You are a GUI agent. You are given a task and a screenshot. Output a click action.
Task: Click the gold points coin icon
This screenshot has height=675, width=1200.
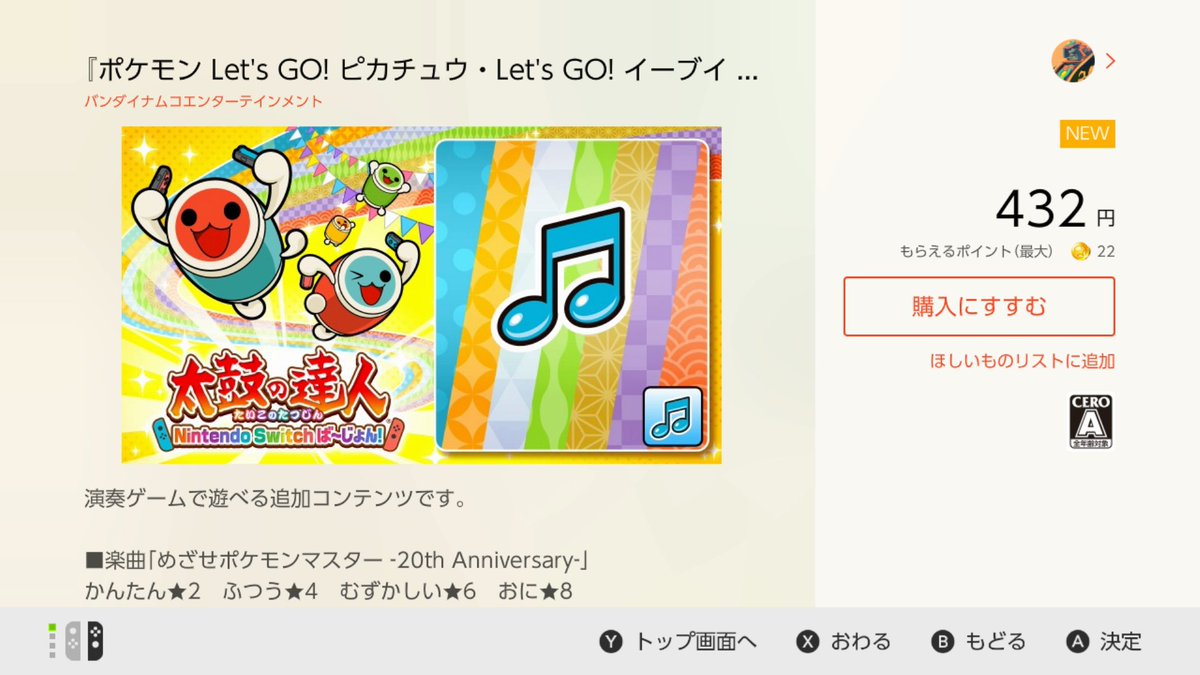point(1080,251)
